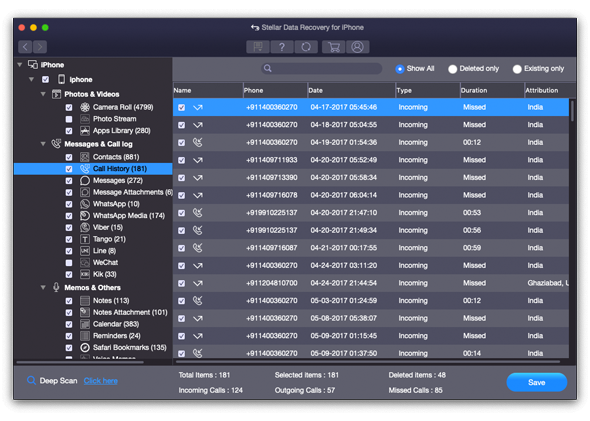Viewport: 590px width, 421px height.
Task: Click the Ghaziabad attribution cell
Action: [x=547, y=283]
